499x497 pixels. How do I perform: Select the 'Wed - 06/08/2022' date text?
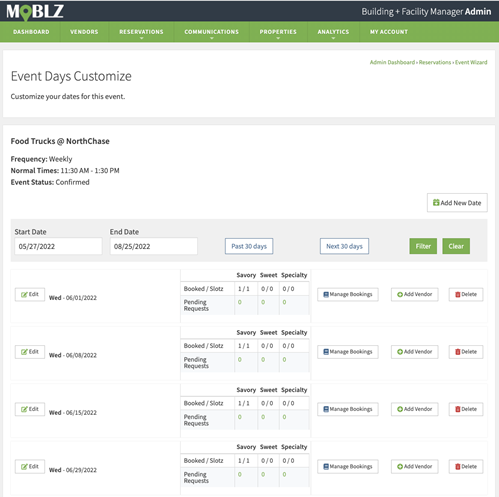point(73,355)
